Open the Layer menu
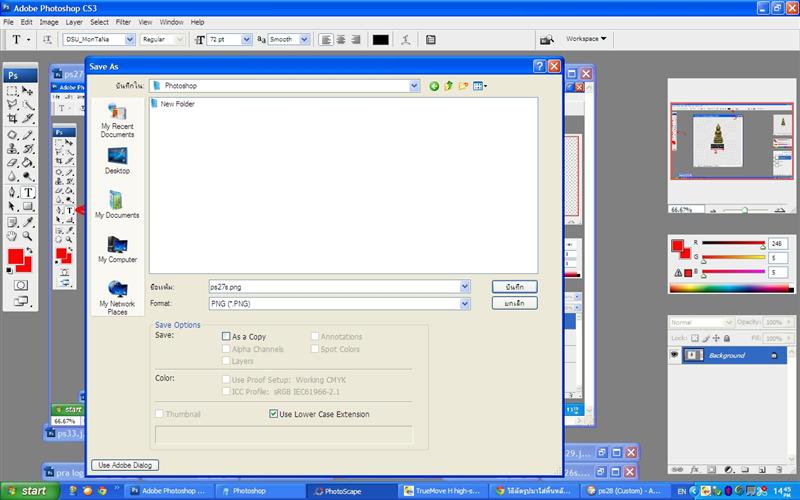Screen dimensions: 800x500 74,21
